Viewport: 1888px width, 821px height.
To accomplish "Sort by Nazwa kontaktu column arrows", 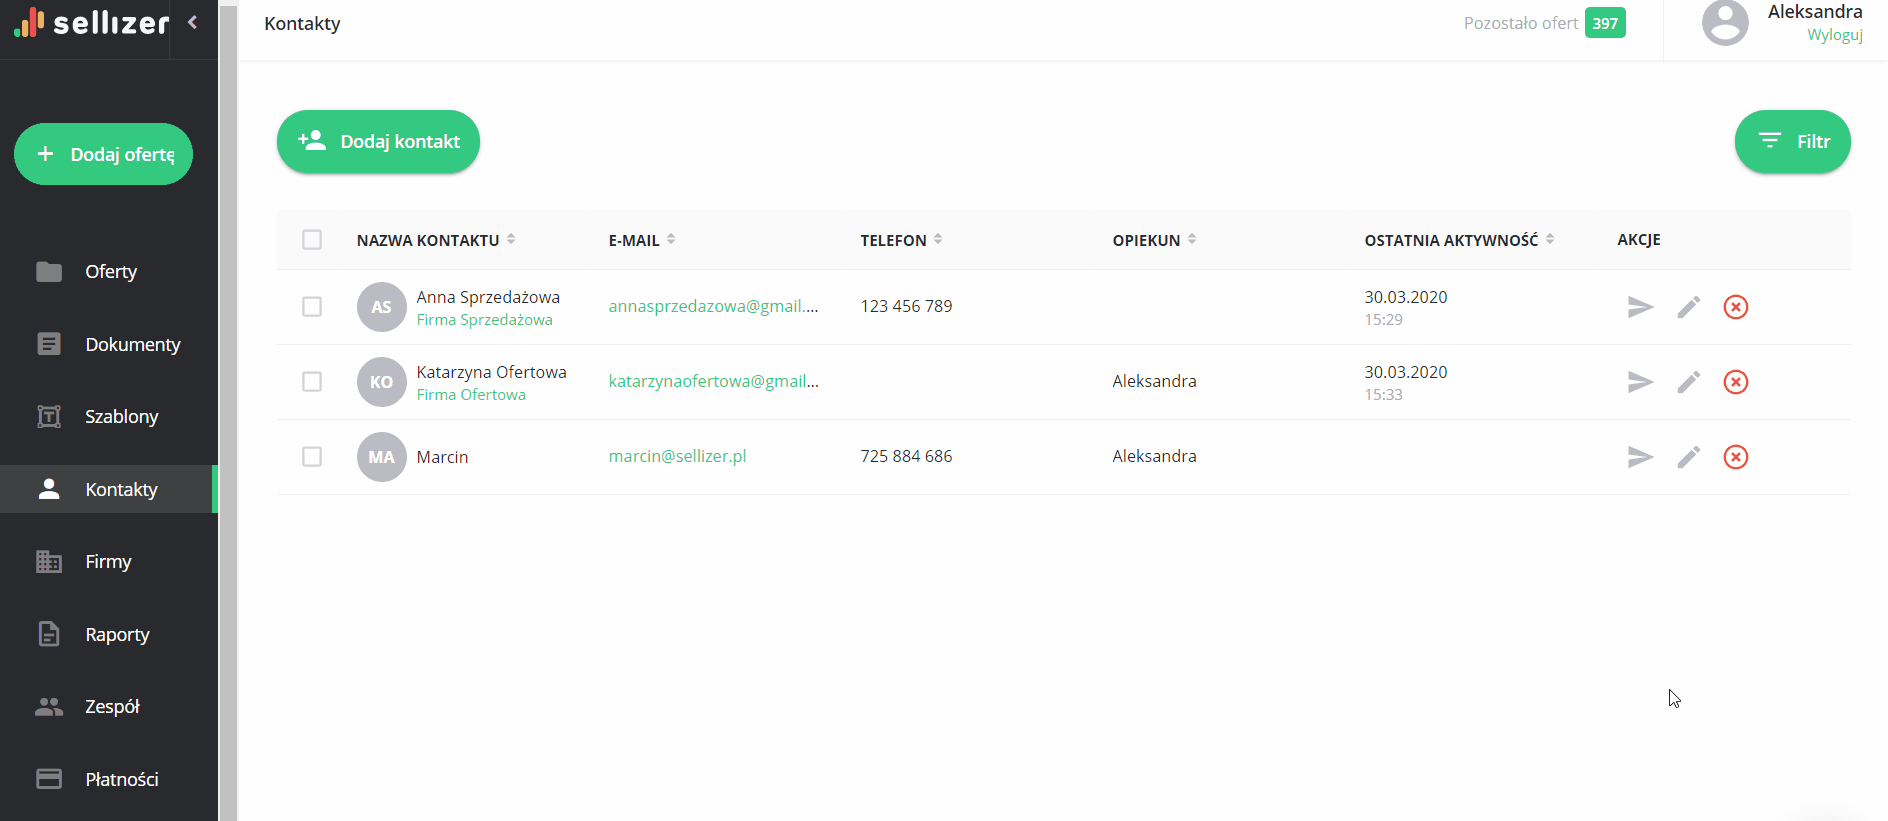I will coord(511,239).
